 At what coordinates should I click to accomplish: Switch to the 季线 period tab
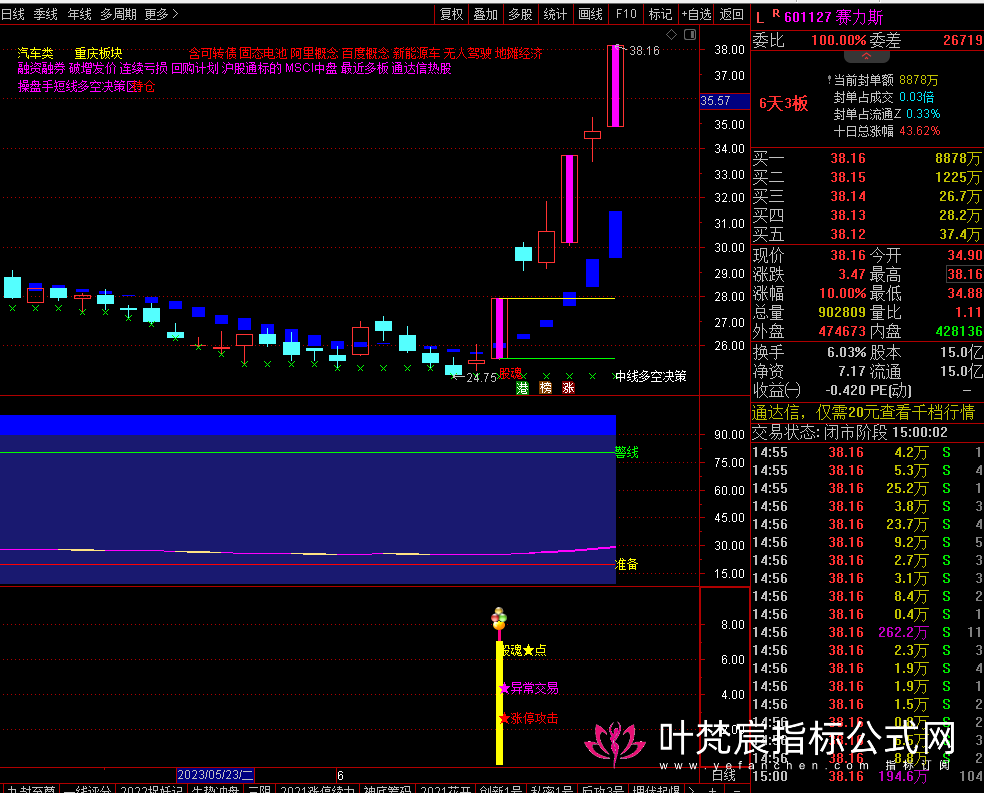[46, 14]
